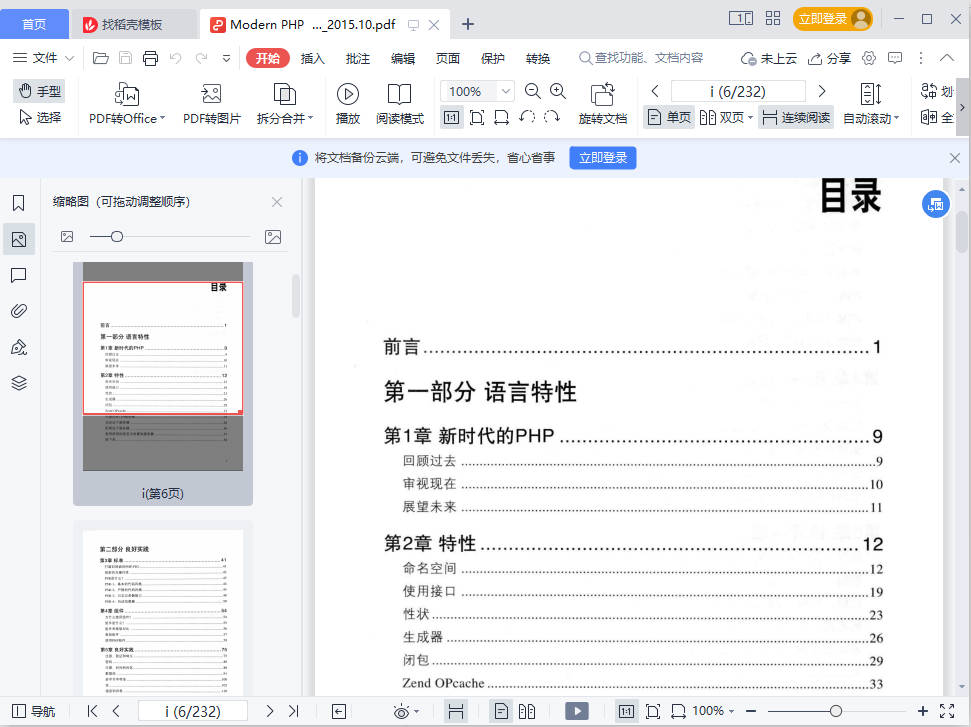
Task: Click the PDF转Office conversion icon
Action: tap(126, 95)
